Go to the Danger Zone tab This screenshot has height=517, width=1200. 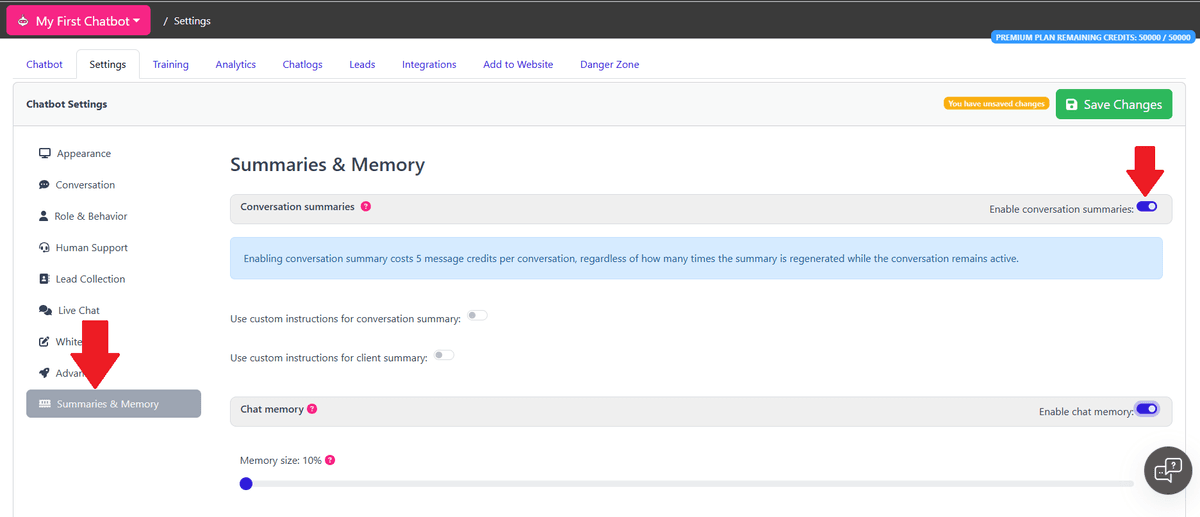[x=609, y=64]
